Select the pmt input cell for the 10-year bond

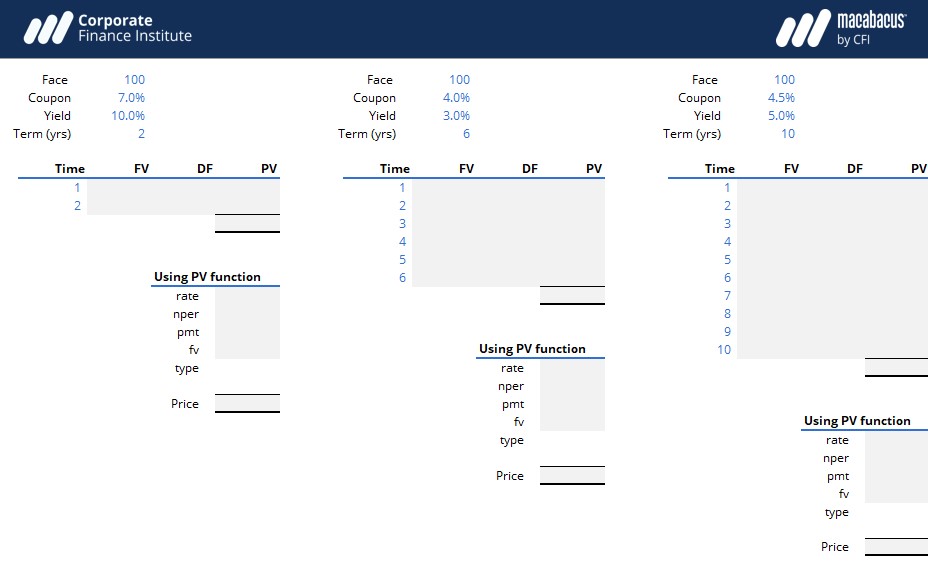tap(896, 476)
